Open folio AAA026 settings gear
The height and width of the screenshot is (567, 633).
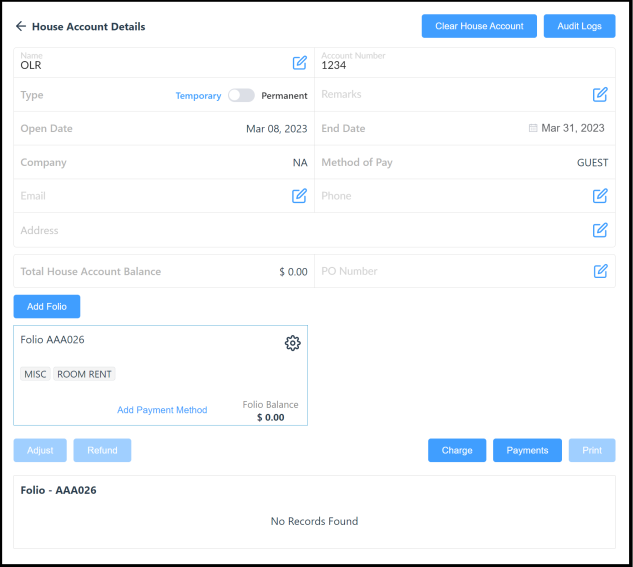point(292,343)
